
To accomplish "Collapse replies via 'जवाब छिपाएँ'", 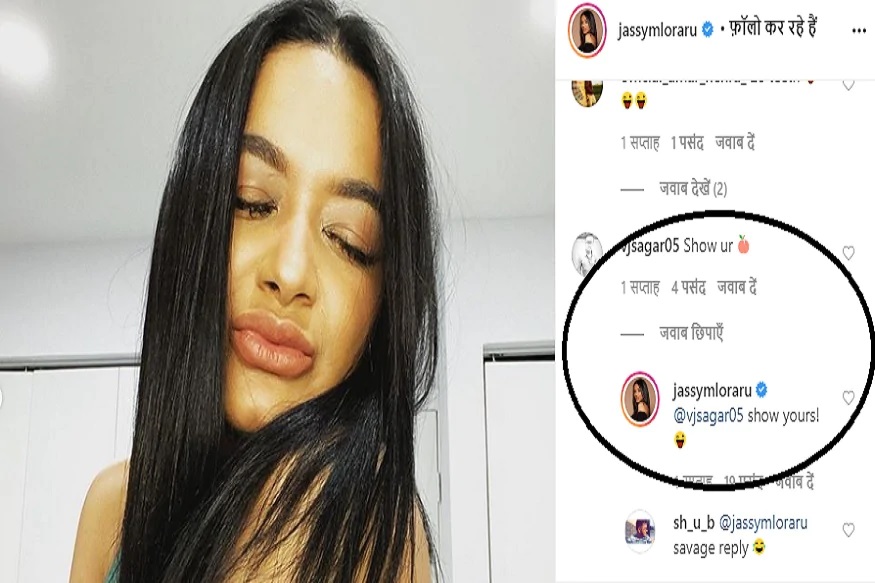I will pos(691,334).
